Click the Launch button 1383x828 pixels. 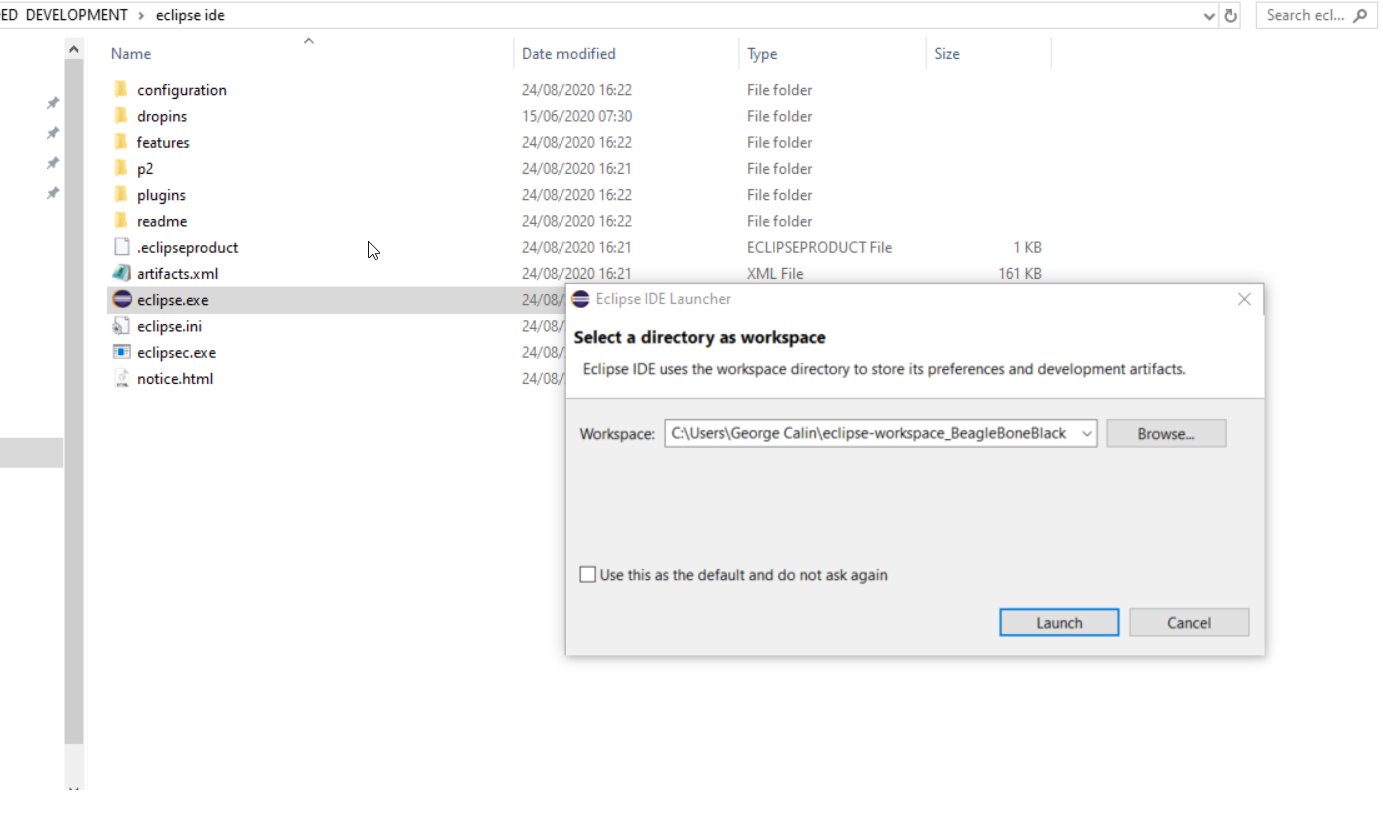(1059, 622)
